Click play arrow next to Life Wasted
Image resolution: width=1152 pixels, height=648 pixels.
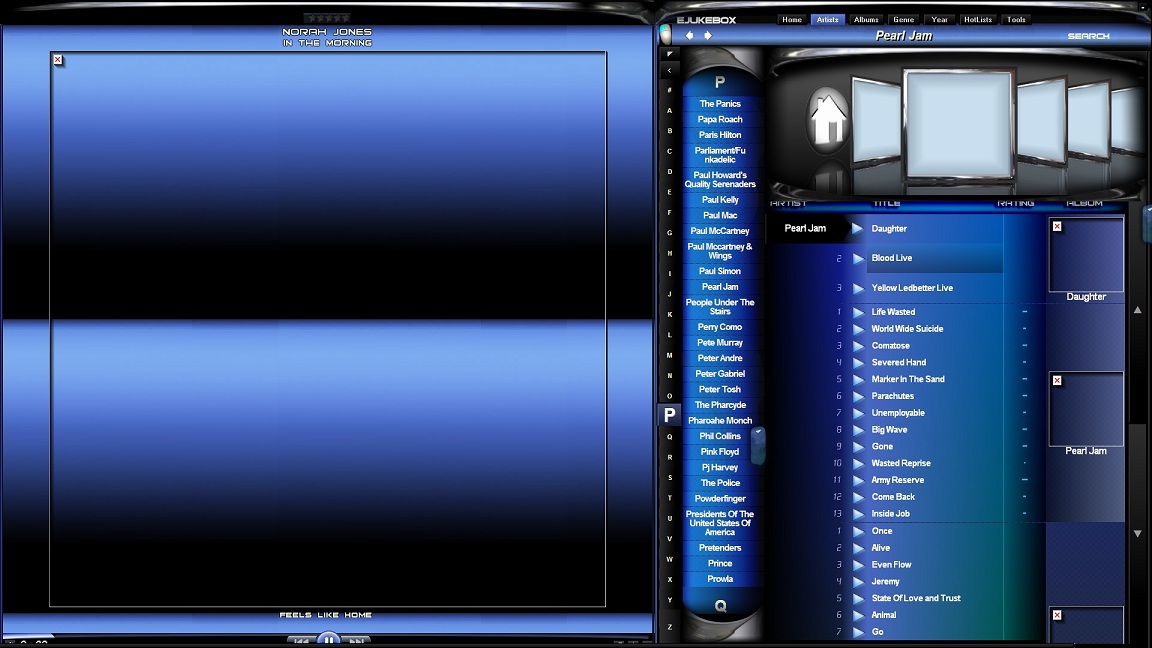(x=857, y=312)
